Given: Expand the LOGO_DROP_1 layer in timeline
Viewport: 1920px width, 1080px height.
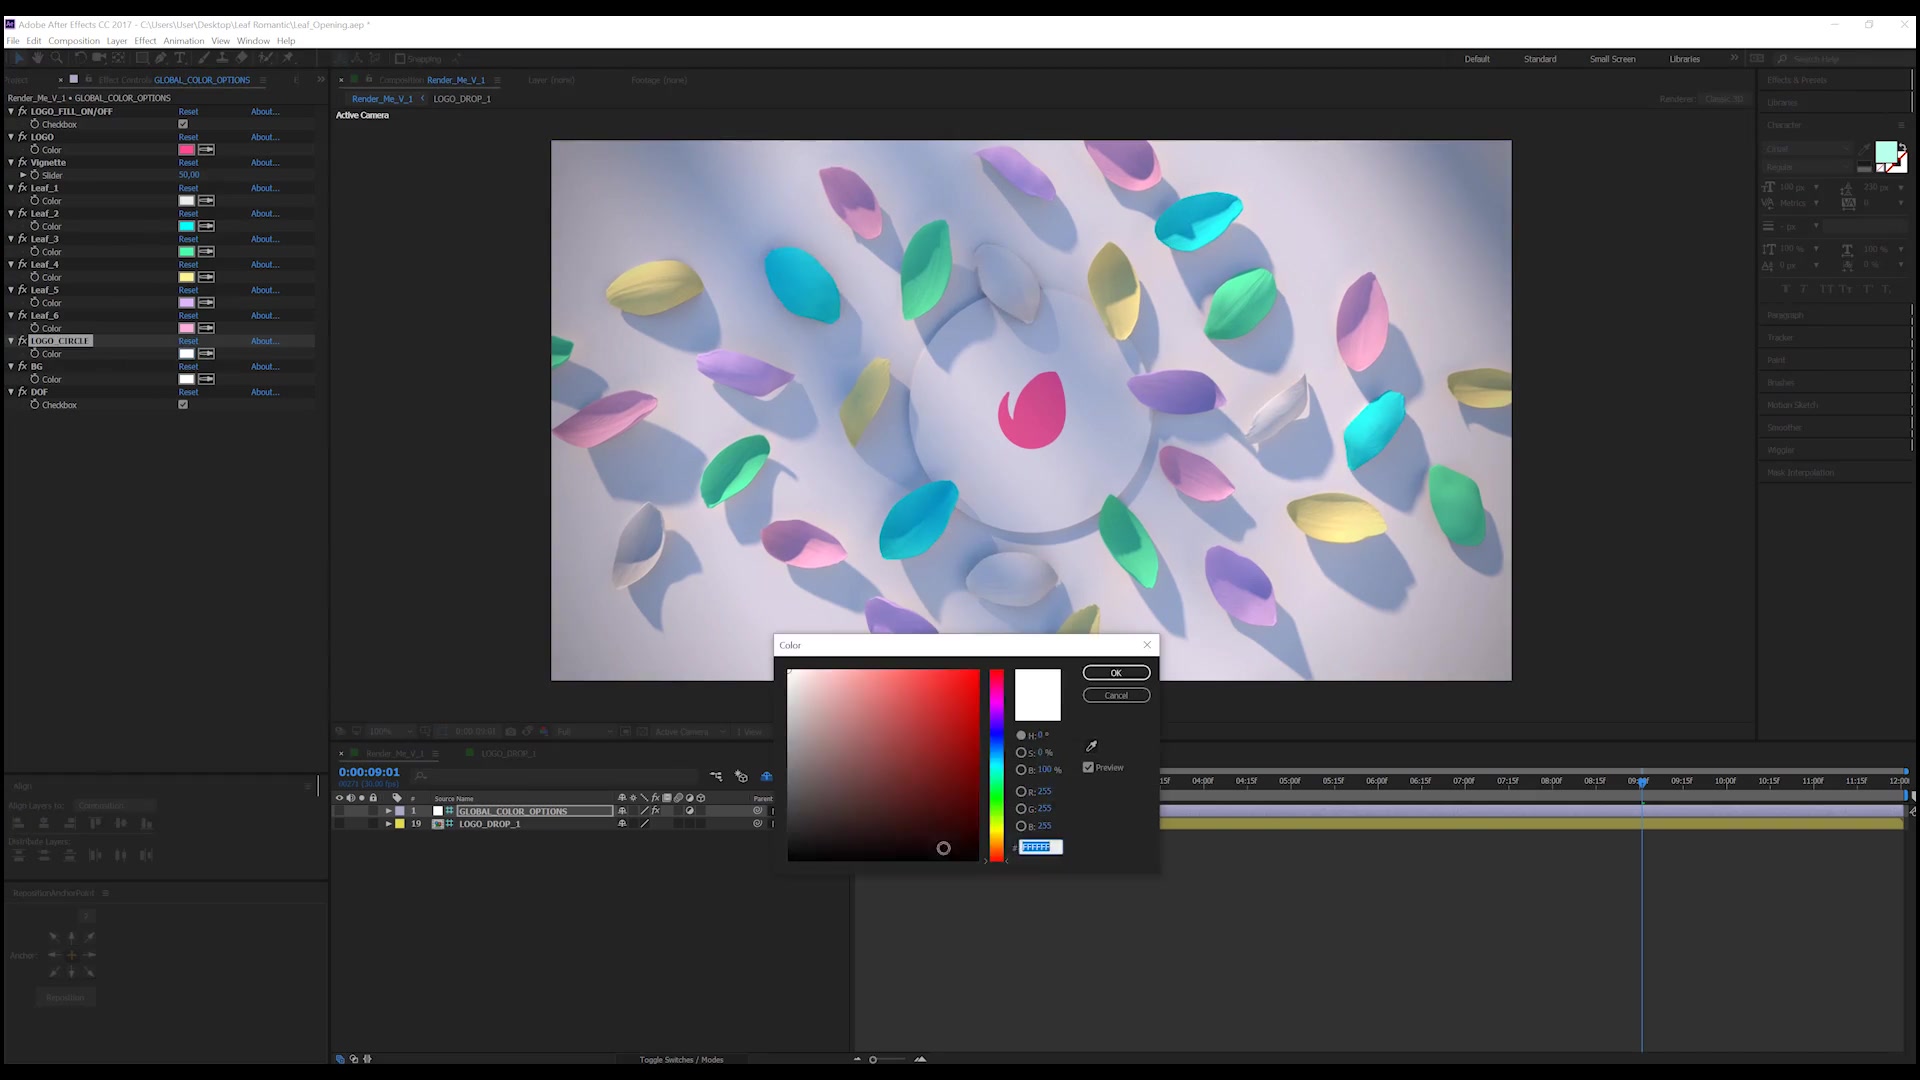Looking at the screenshot, I should click(389, 824).
